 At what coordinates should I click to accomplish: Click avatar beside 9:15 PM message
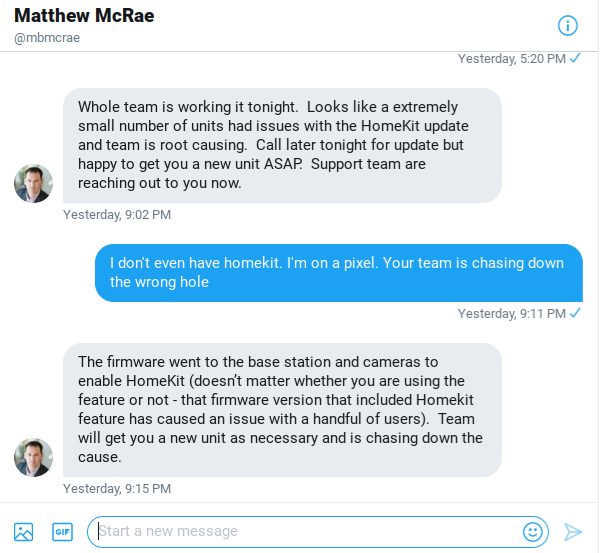pyautogui.click(x=33, y=457)
